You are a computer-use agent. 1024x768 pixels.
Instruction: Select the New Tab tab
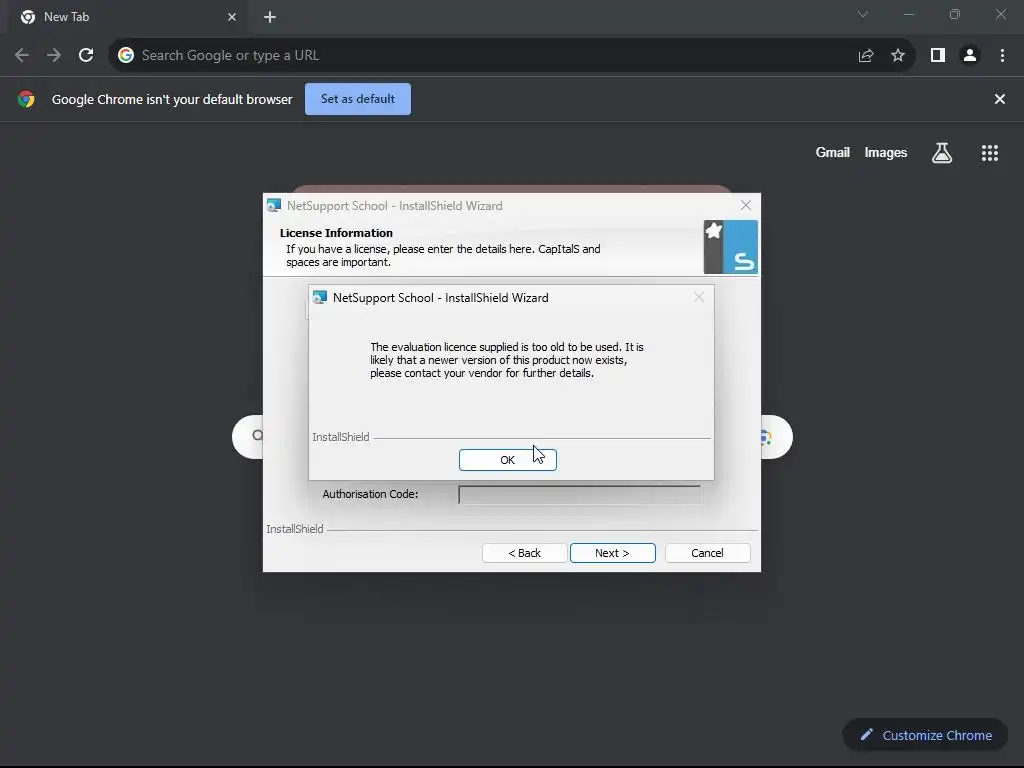click(127, 17)
